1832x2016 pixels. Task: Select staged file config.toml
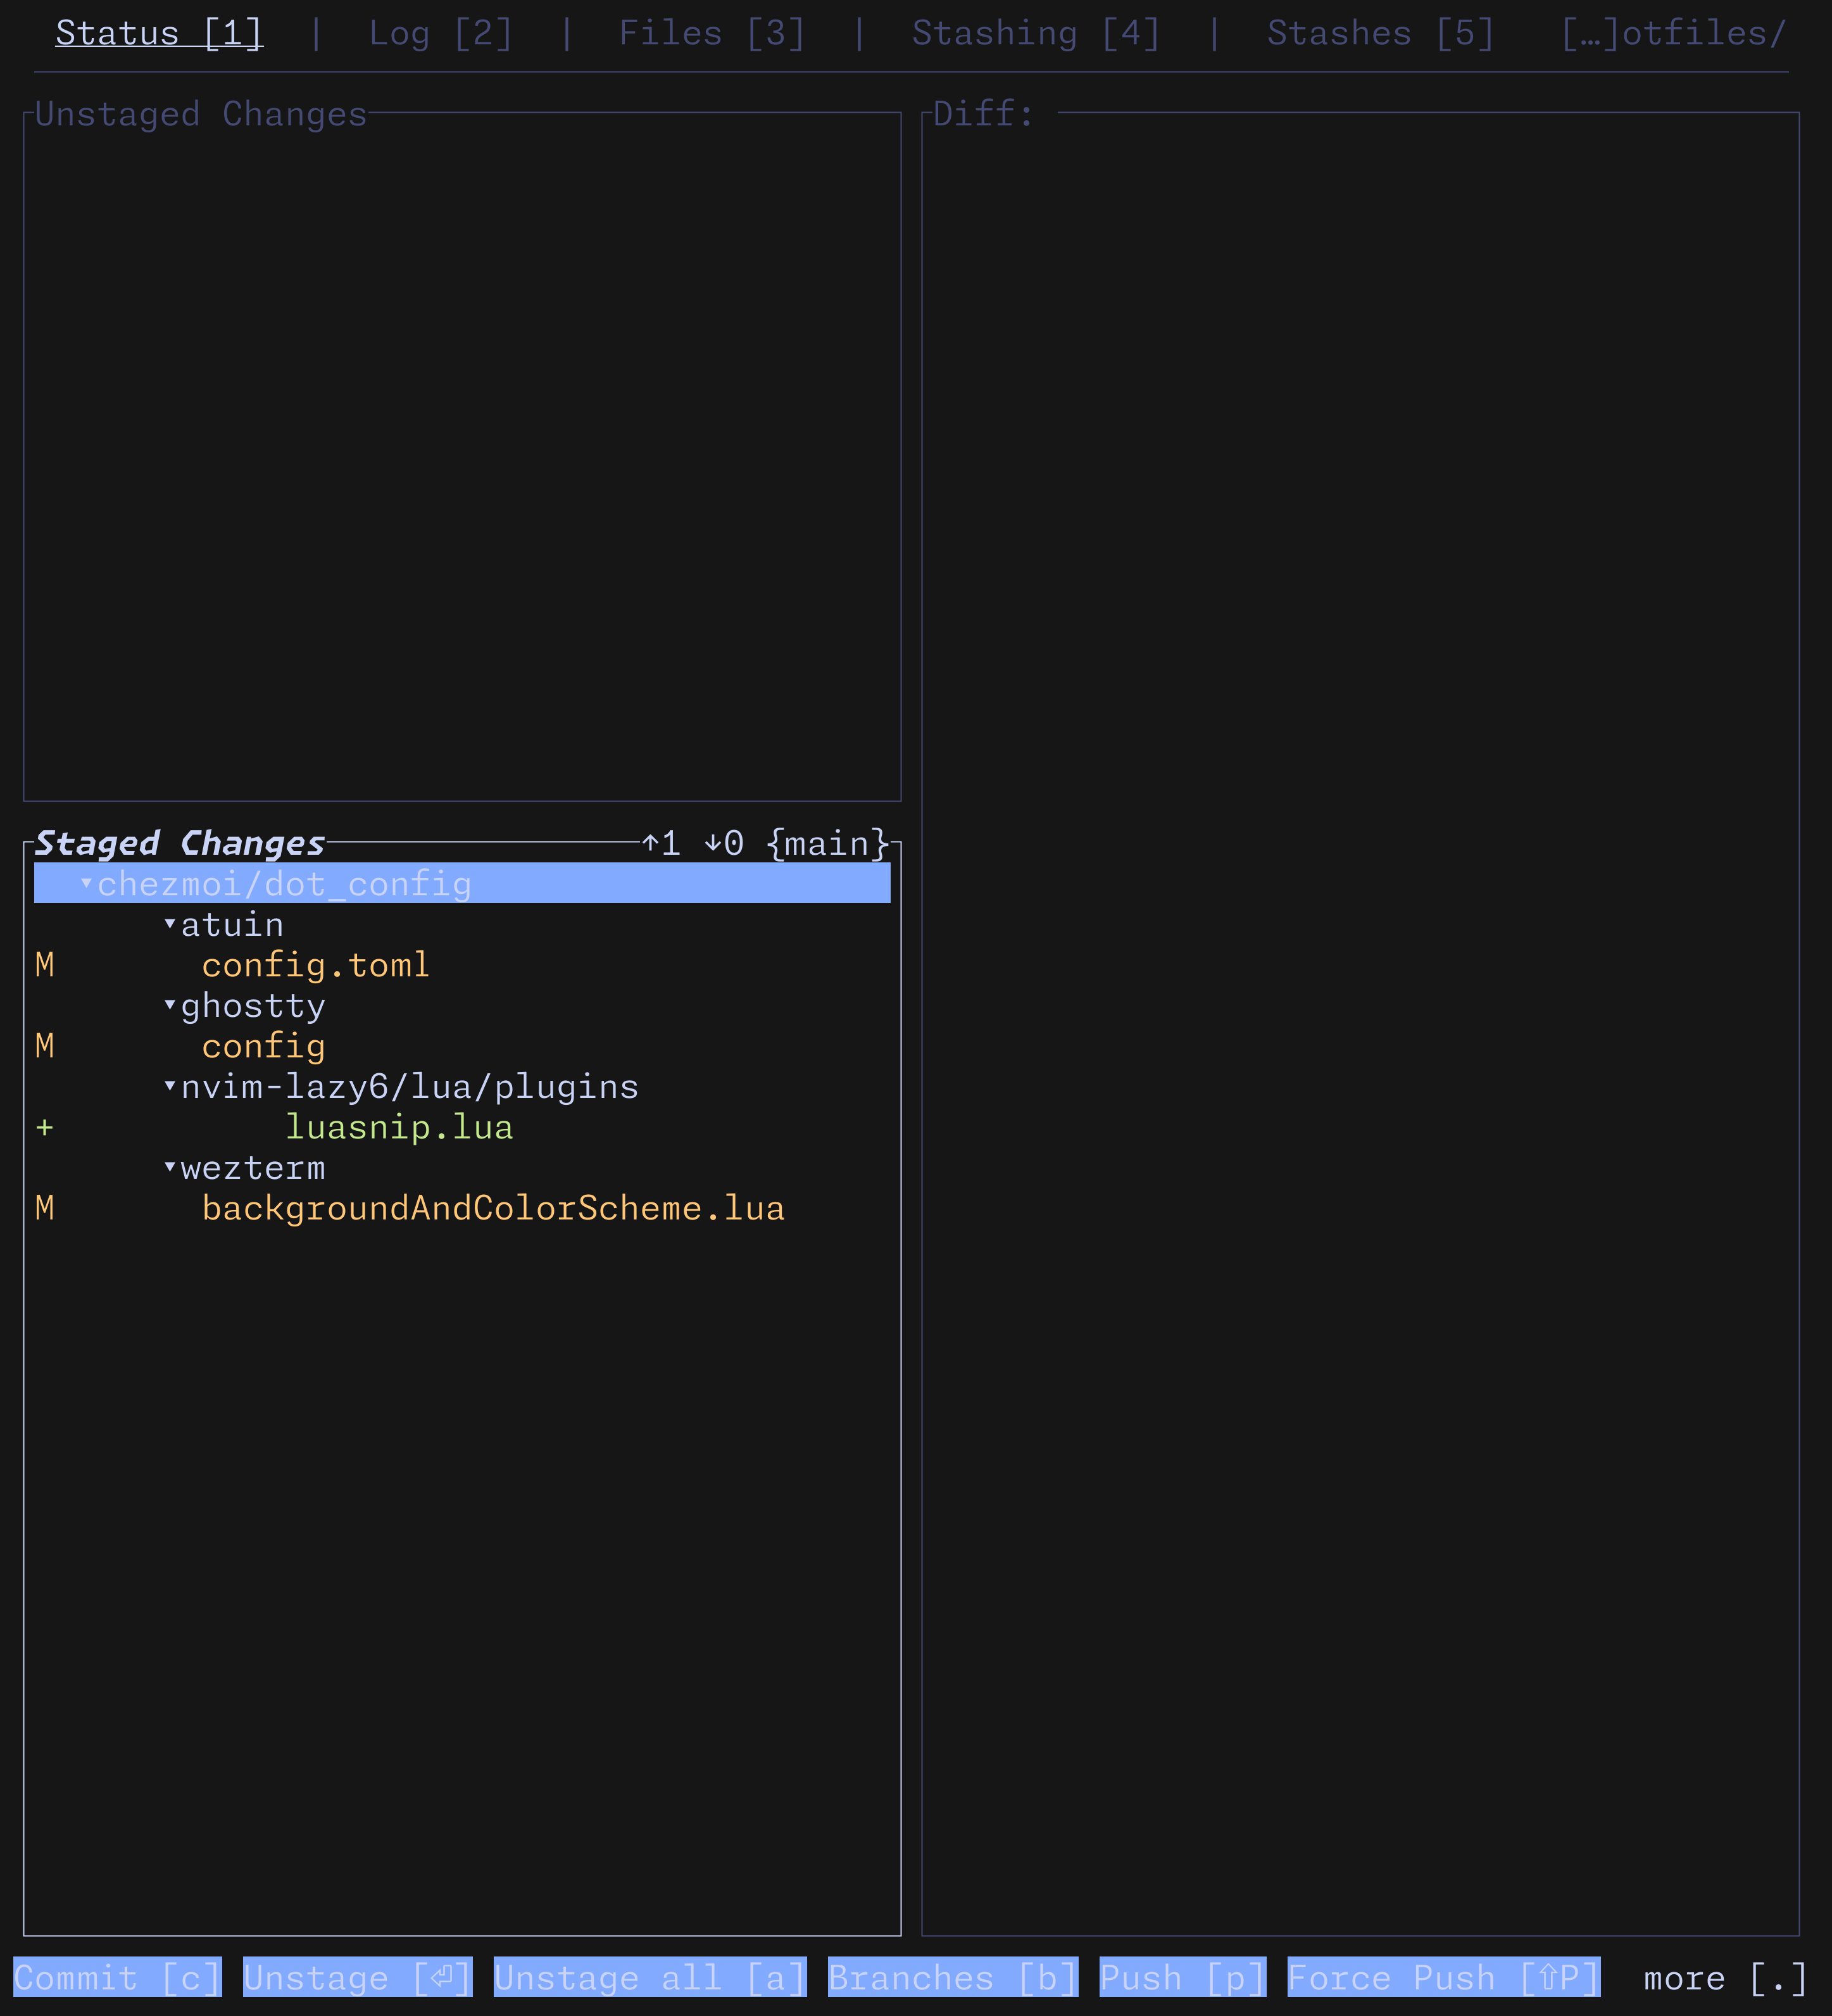point(315,965)
